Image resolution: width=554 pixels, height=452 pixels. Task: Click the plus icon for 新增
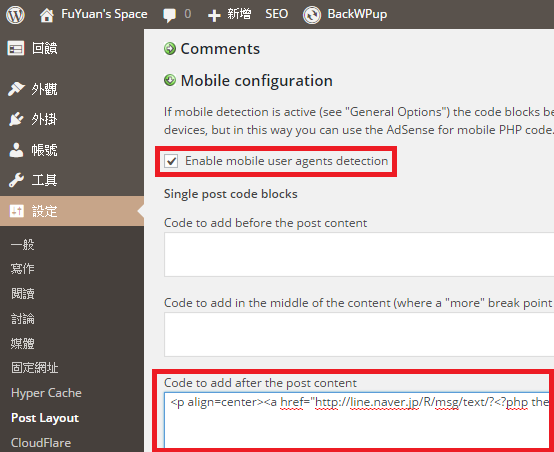pos(214,16)
